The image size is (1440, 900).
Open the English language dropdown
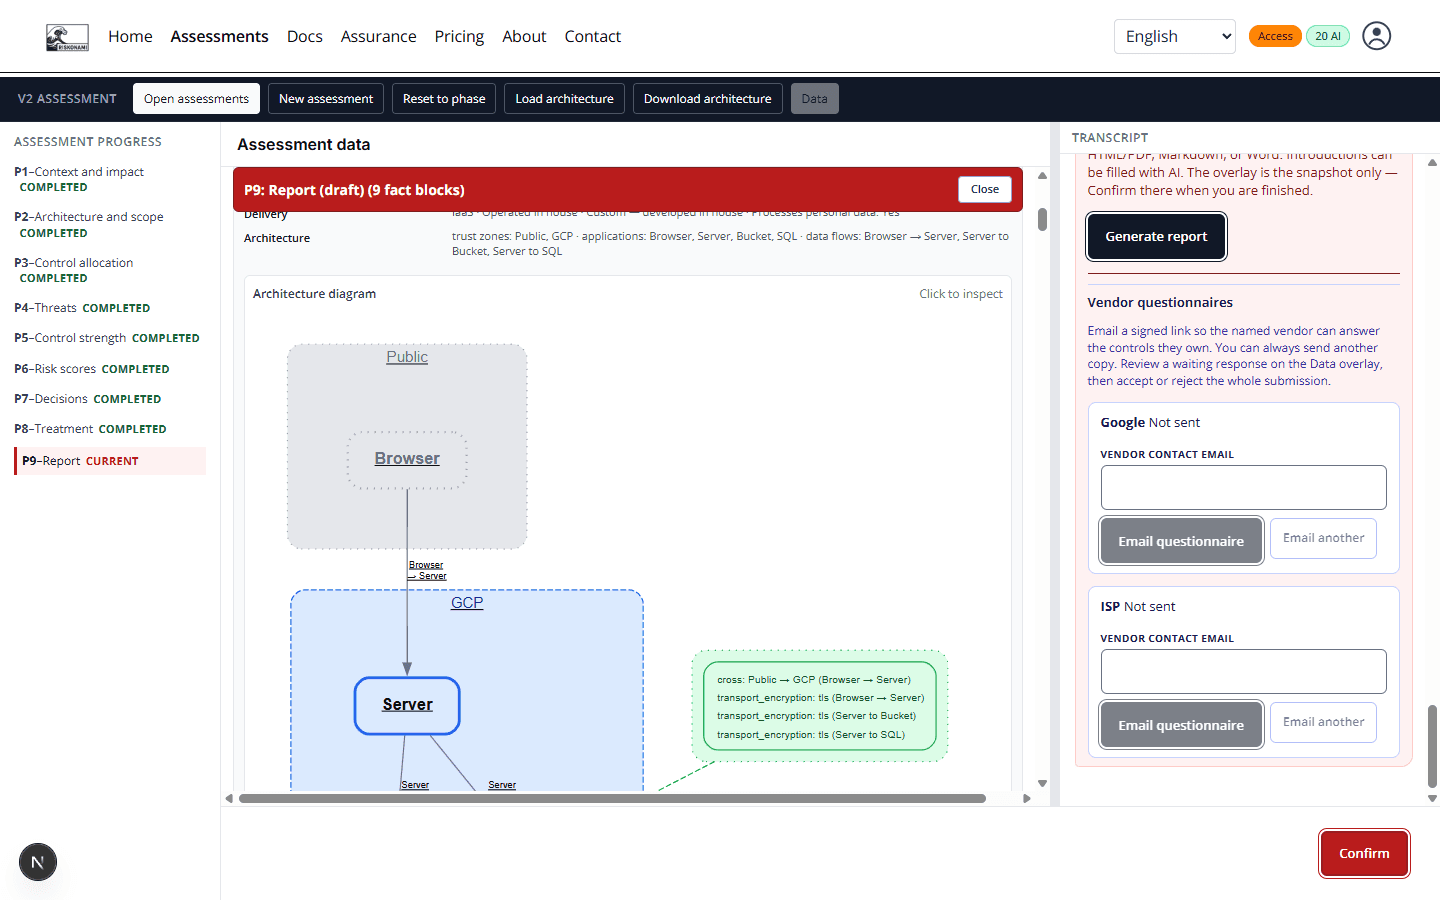click(x=1175, y=37)
